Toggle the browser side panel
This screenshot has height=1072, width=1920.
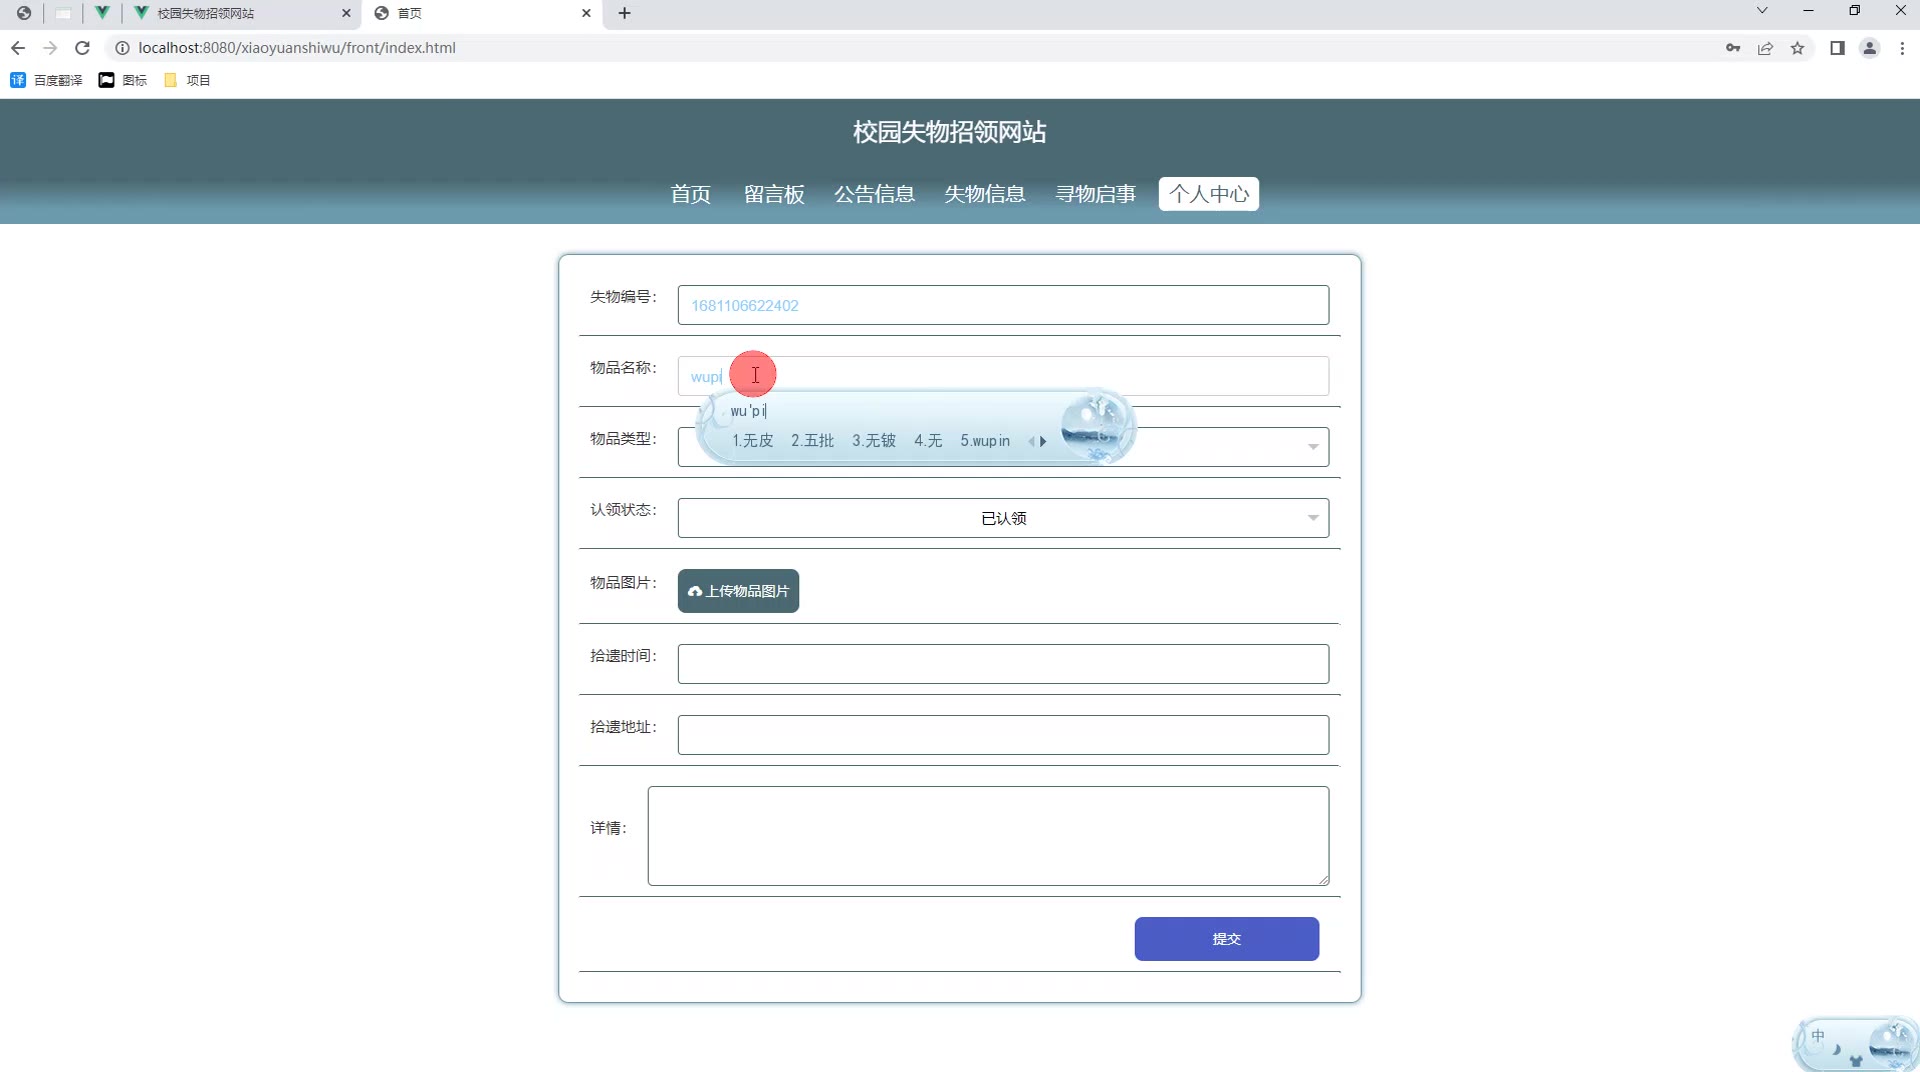(x=1837, y=48)
